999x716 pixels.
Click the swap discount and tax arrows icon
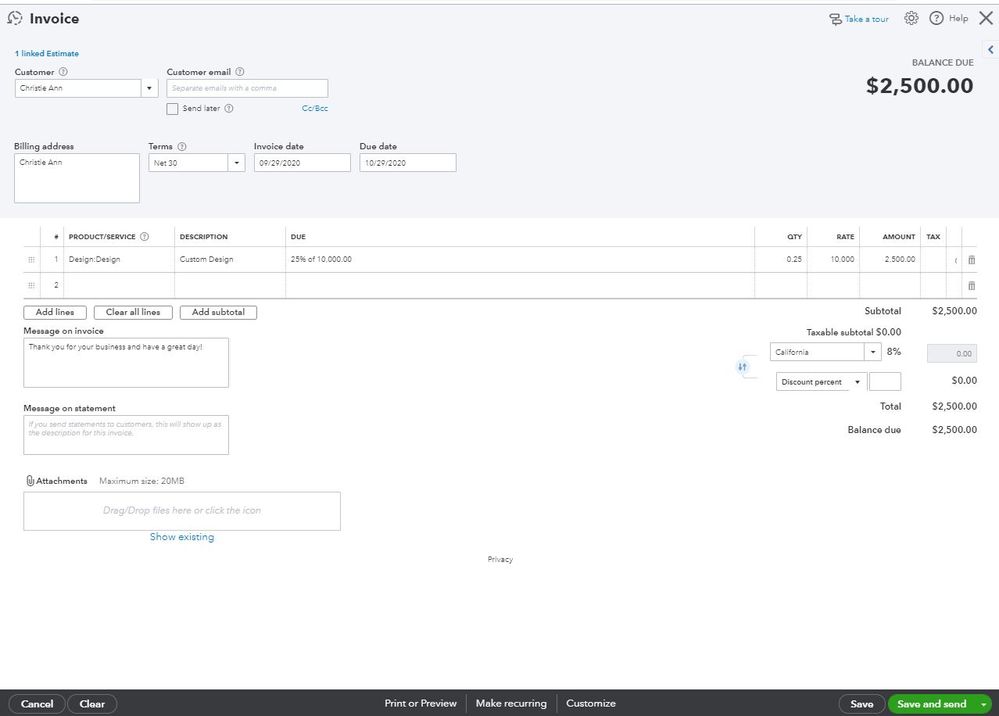[742, 367]
